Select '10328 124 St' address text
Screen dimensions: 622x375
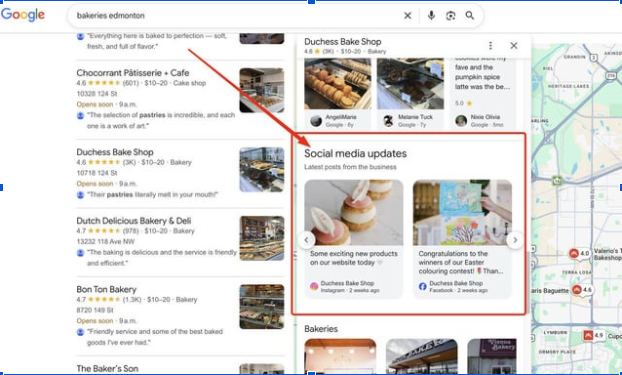click(x=97, y=94)
